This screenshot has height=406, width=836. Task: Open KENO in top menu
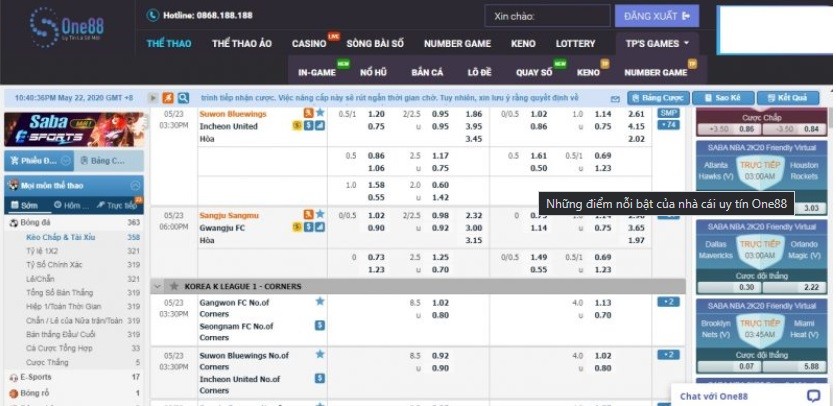523,44
